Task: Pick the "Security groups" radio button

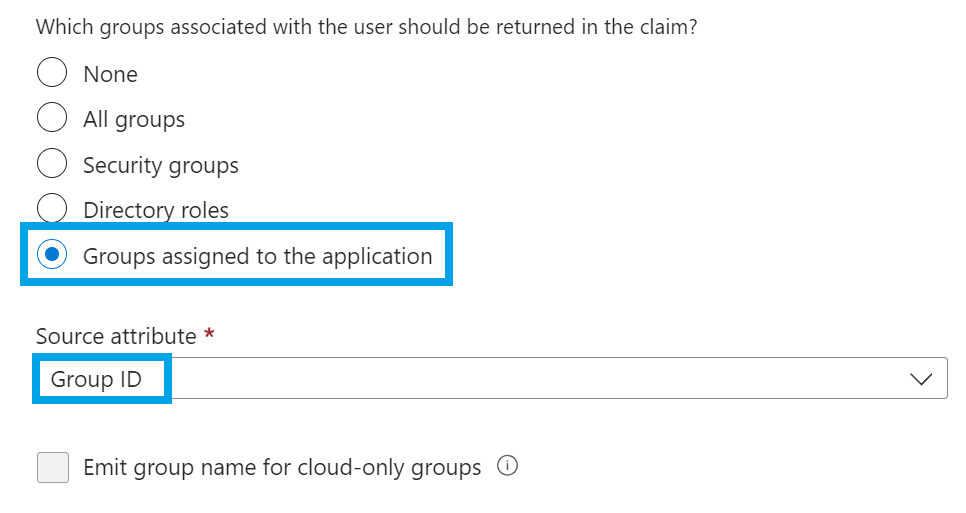Action: coord(52,163)
